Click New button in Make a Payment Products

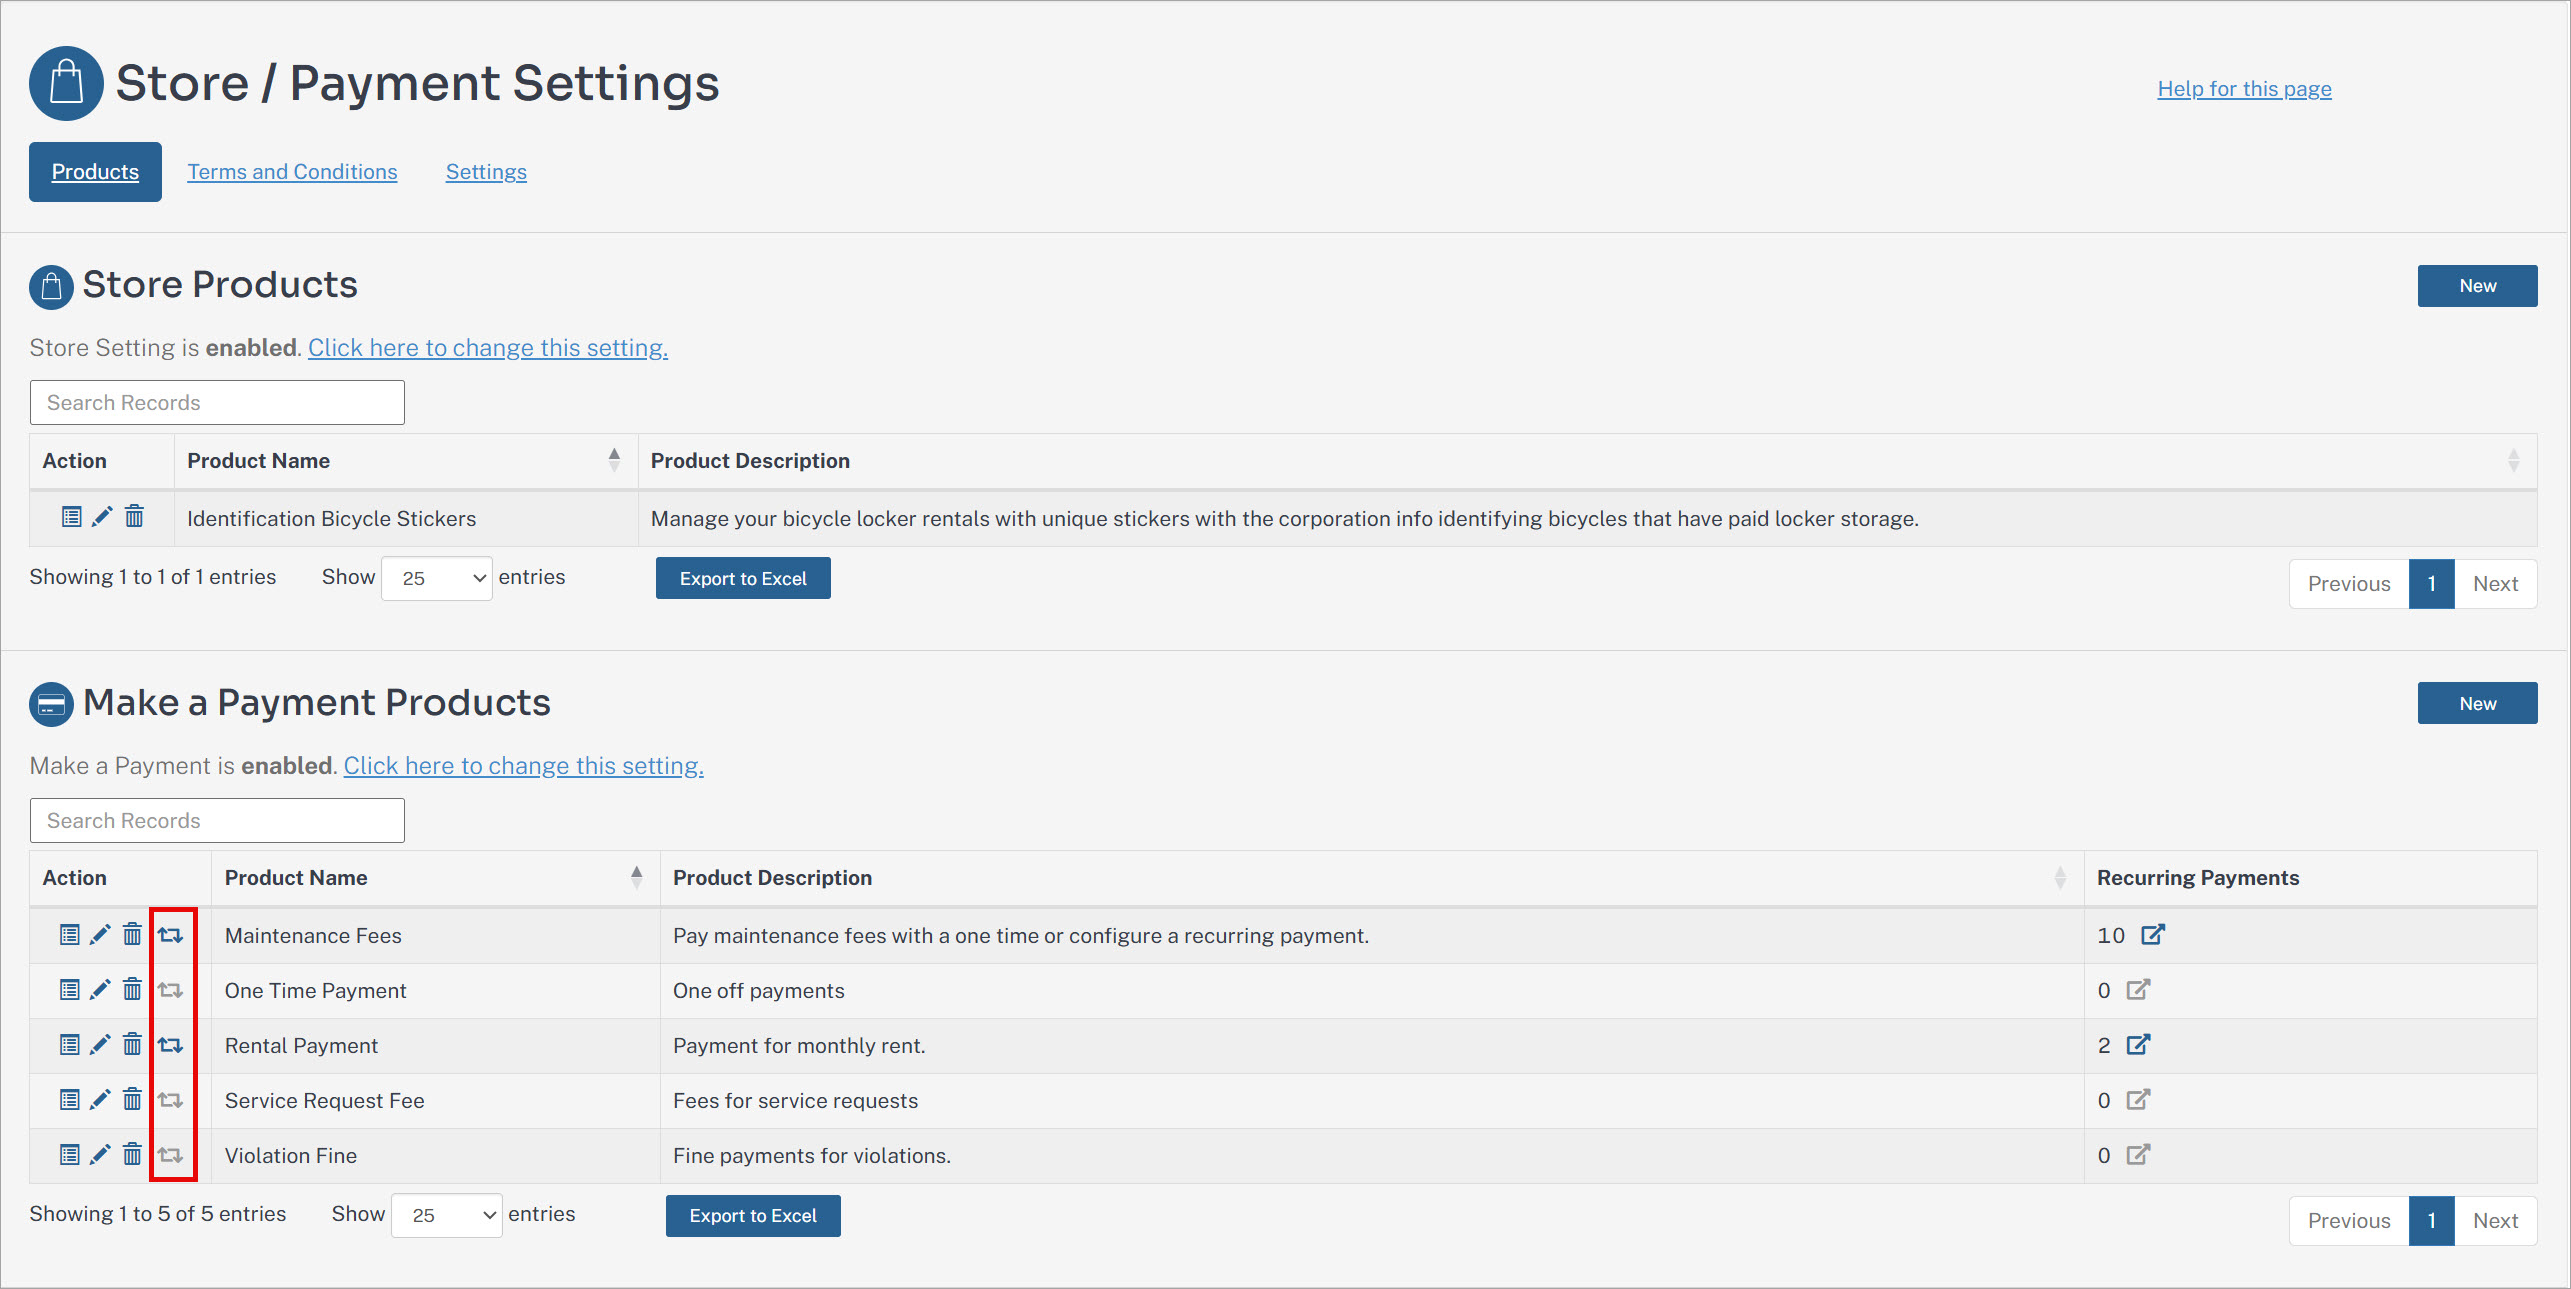tap(2477, 703)
